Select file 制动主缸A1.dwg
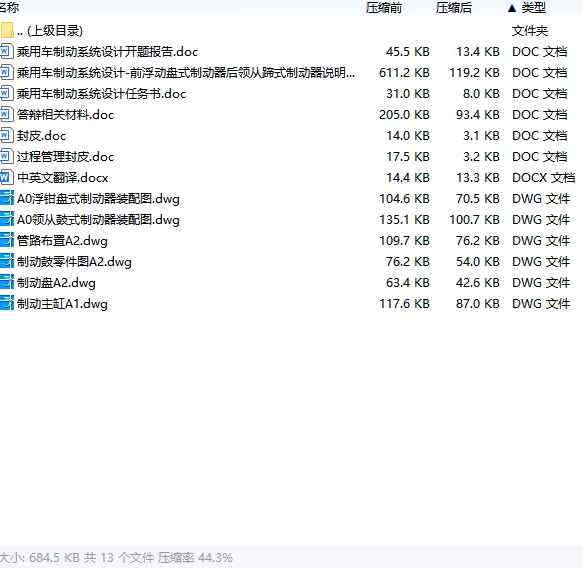The image size is (583, 568). (62, 303)
